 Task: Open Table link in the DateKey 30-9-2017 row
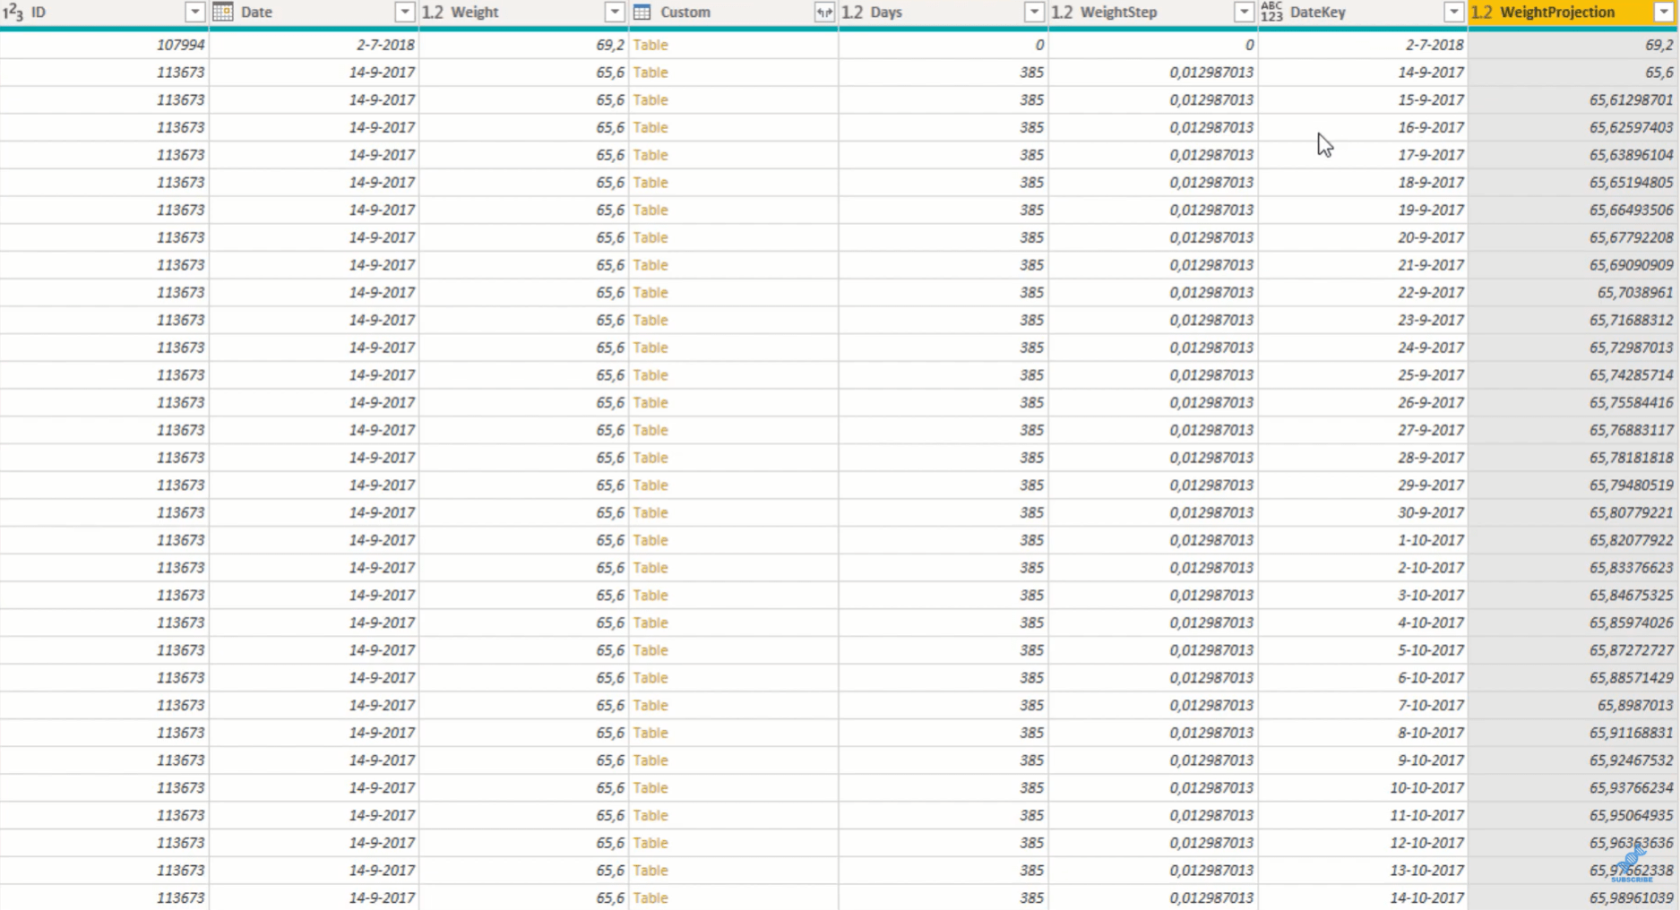(650, 513)
